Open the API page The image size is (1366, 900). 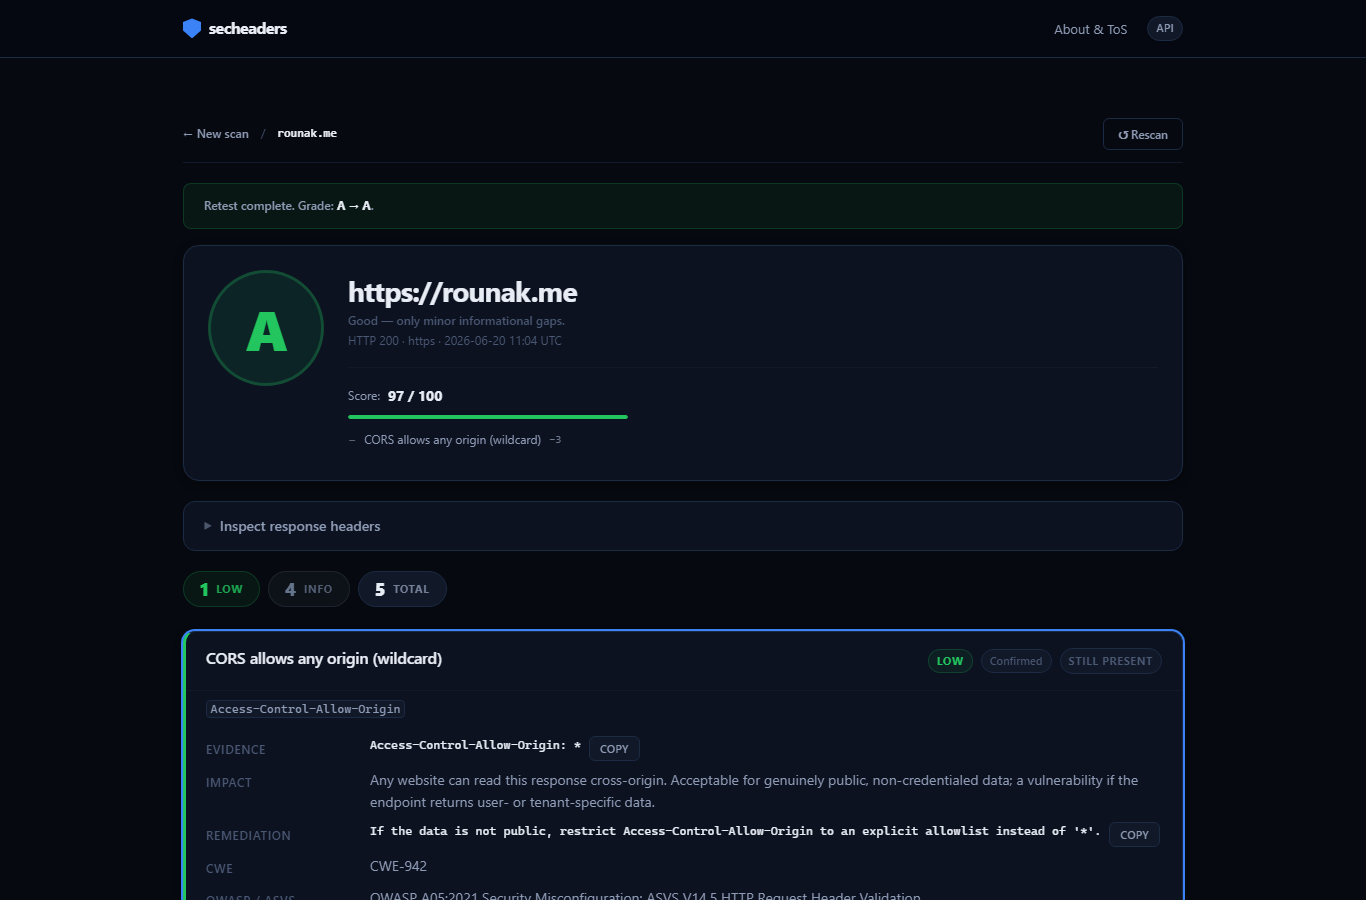click(1165, 28)
